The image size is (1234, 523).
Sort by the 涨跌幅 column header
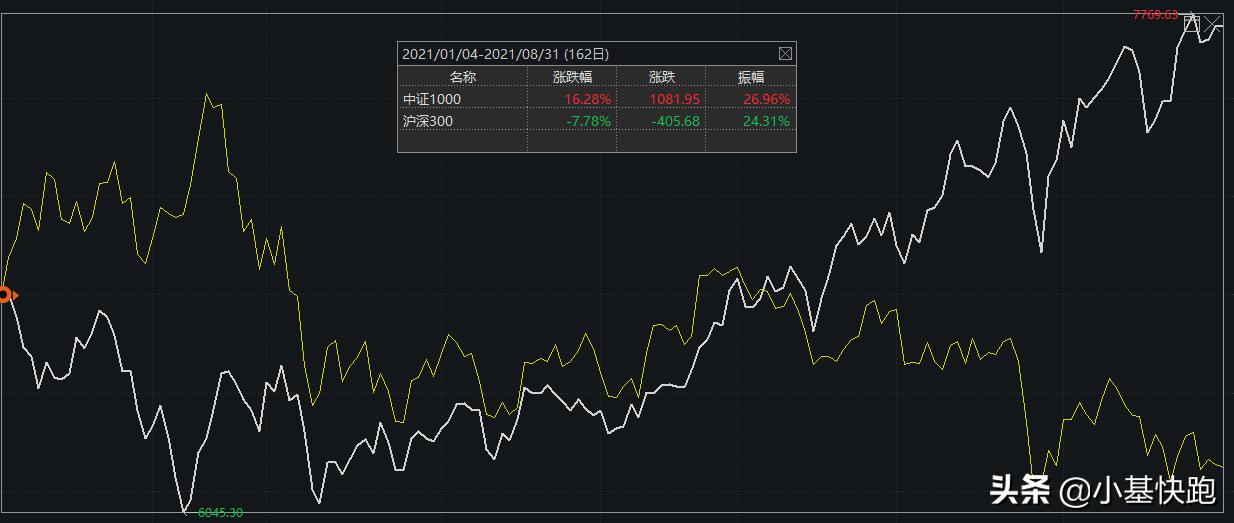[573, 77]
